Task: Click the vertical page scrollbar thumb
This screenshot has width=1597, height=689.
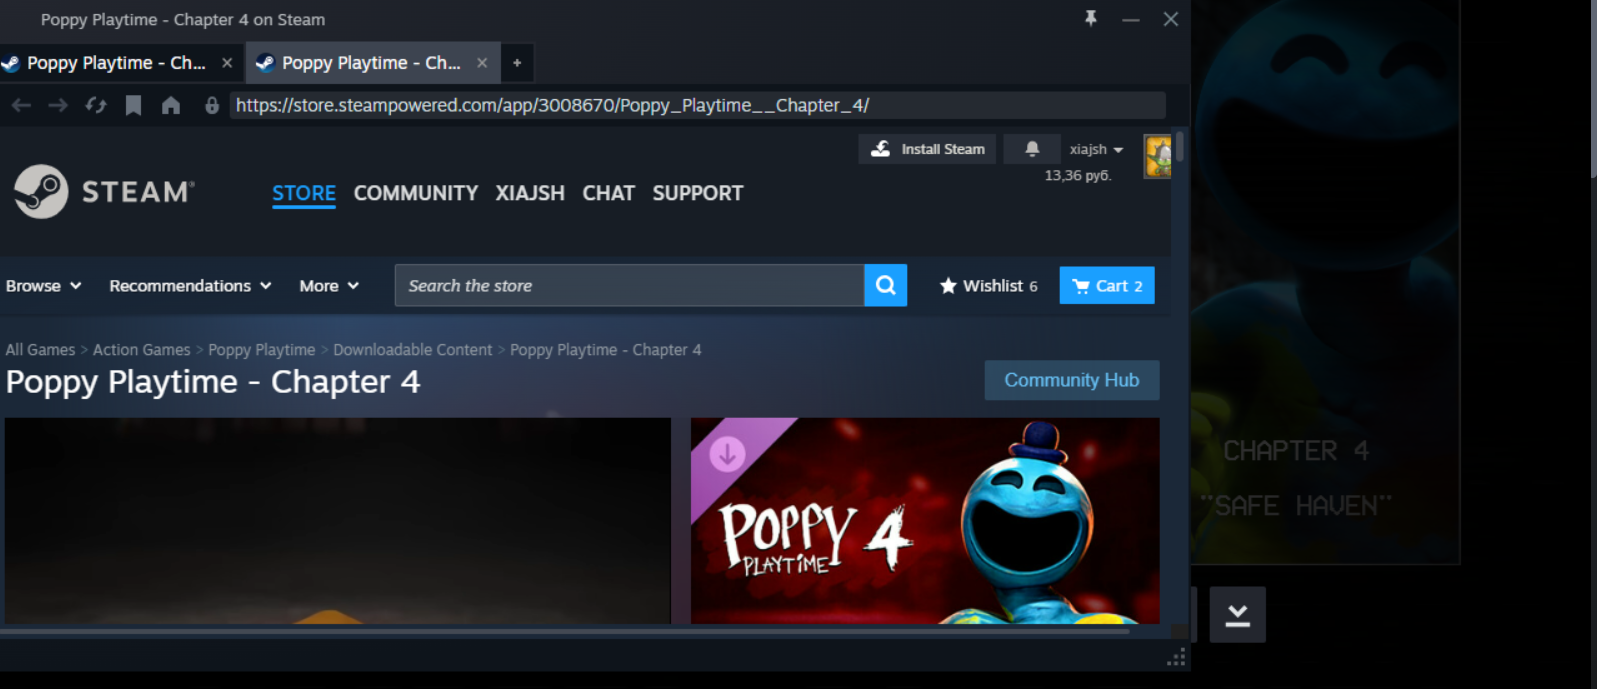Action: tap(1180, 146)
